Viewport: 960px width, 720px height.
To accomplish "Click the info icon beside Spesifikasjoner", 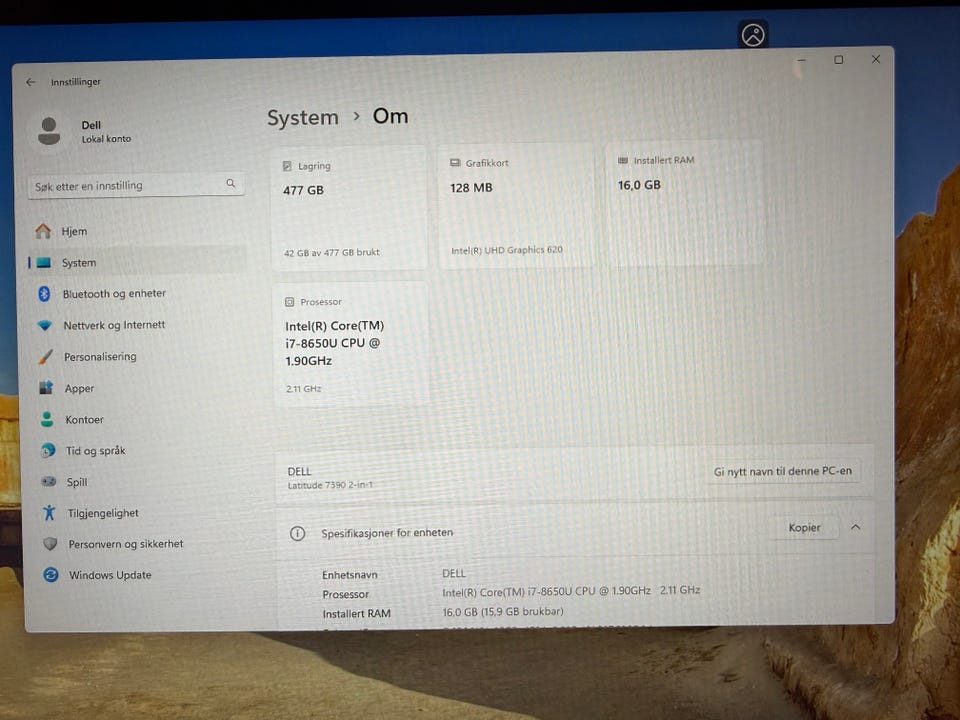I will coord(298,533).
